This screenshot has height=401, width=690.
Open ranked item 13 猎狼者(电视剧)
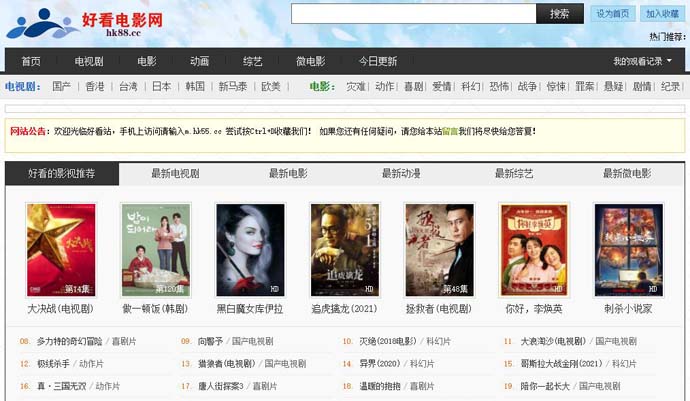[227, 364]
